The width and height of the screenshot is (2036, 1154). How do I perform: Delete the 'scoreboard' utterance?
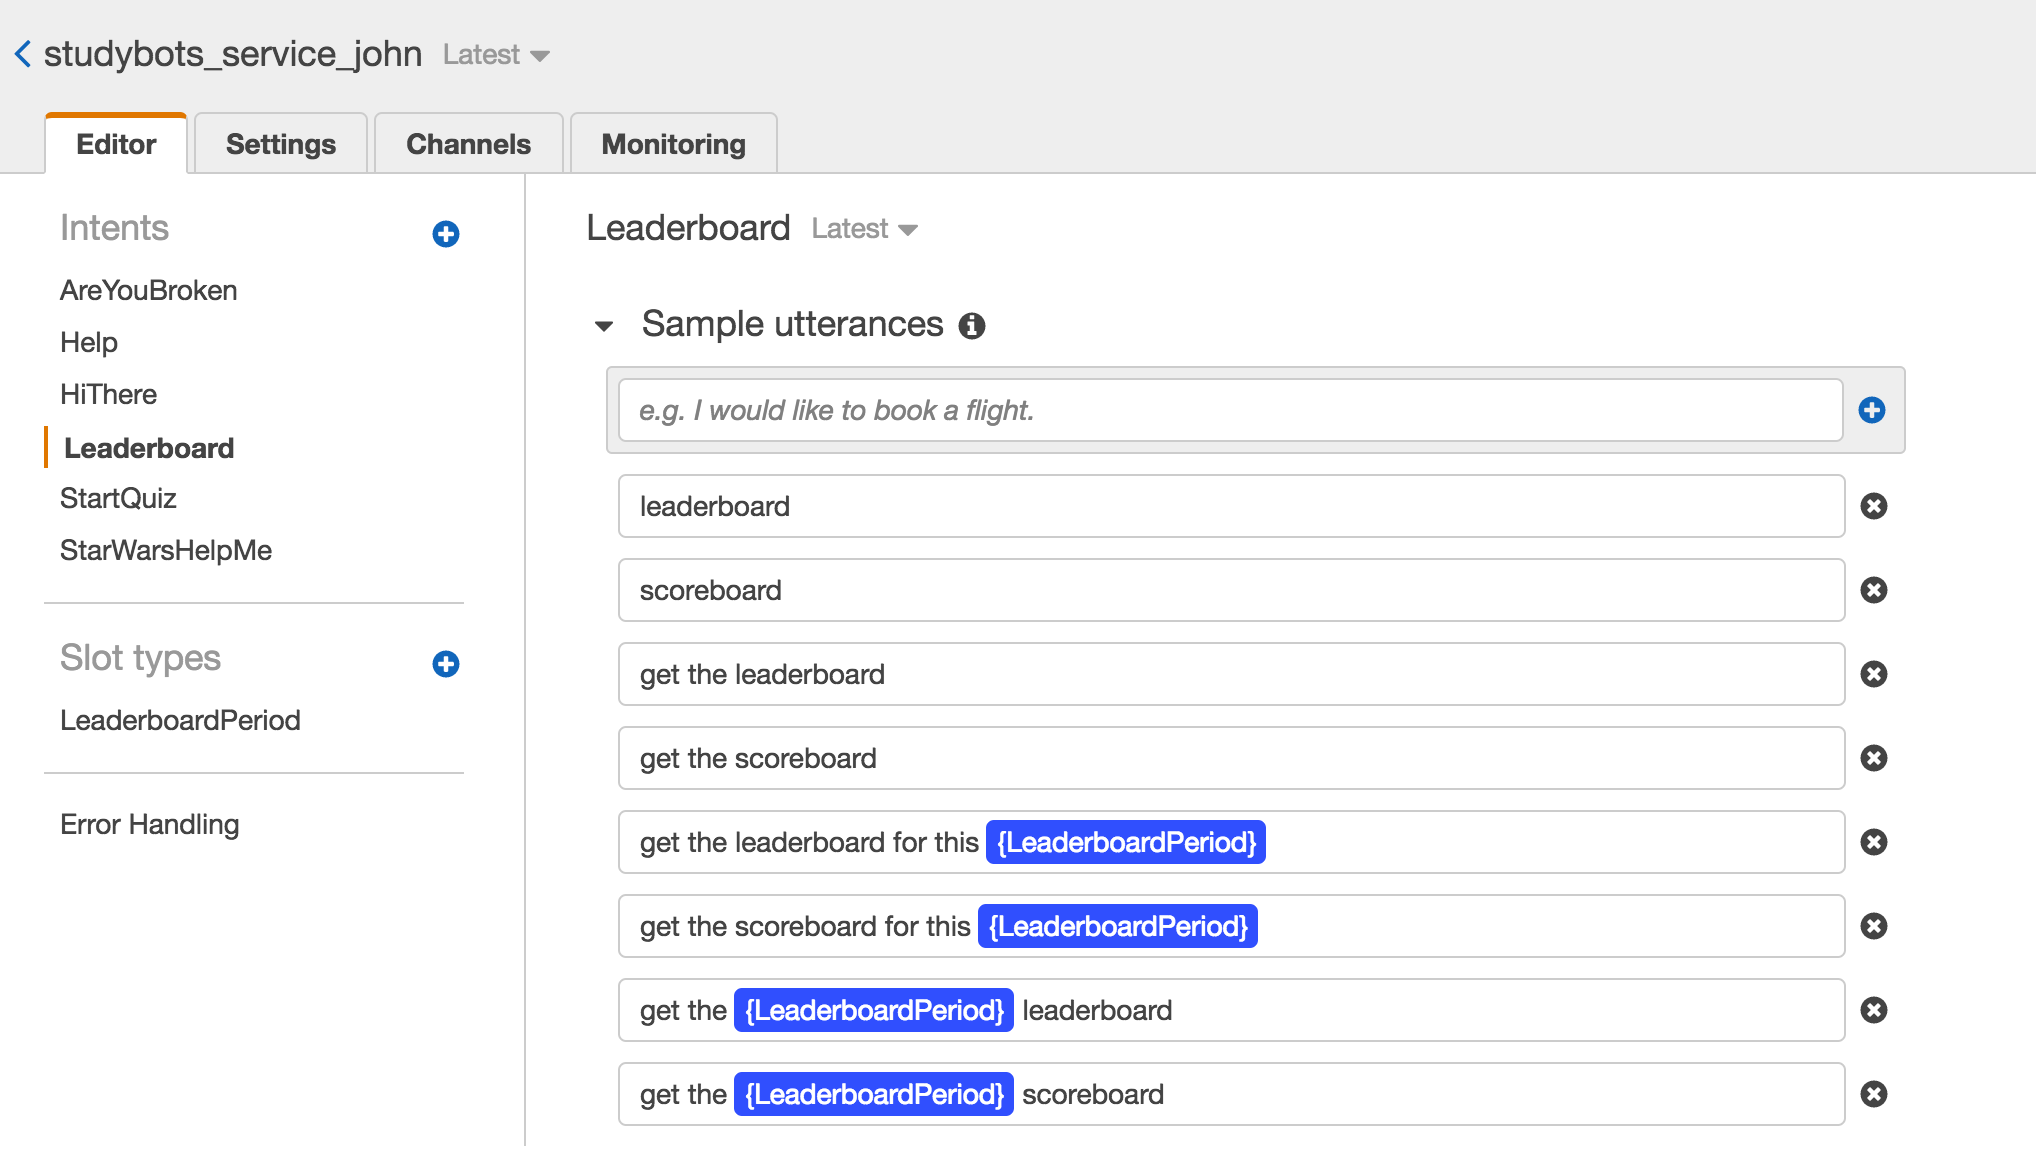pyautogui.click(x=1874, y=590)
